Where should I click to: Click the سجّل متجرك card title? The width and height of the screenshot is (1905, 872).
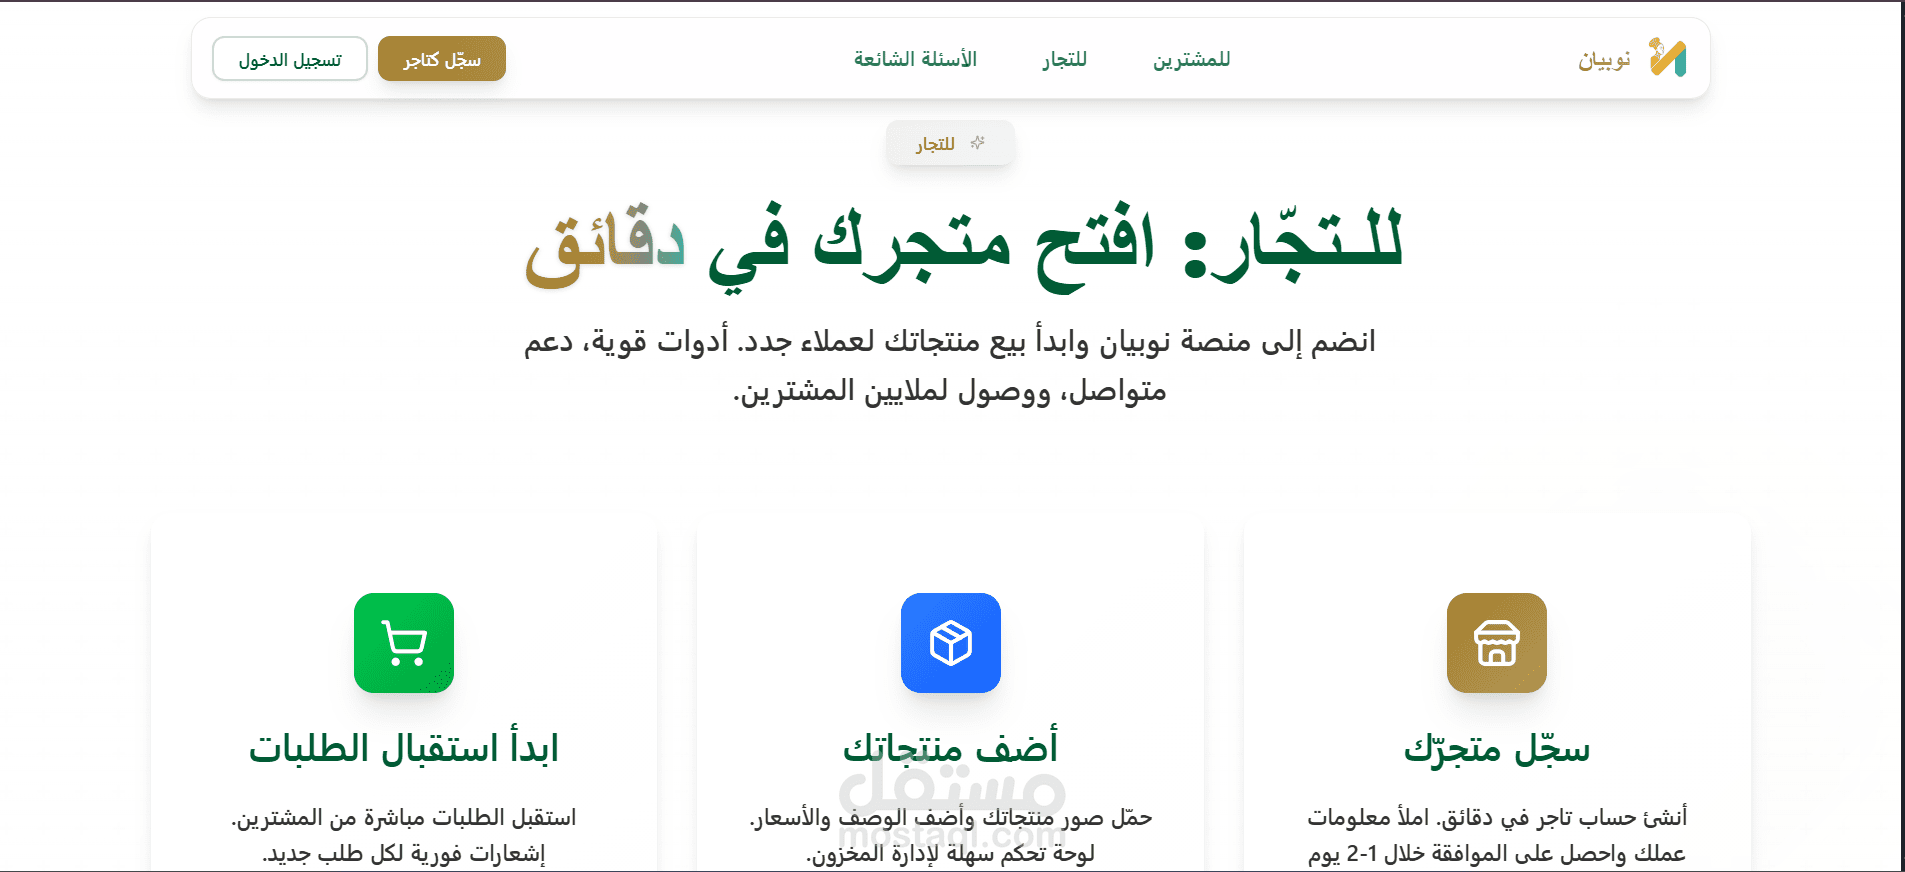coord(1496,748)
